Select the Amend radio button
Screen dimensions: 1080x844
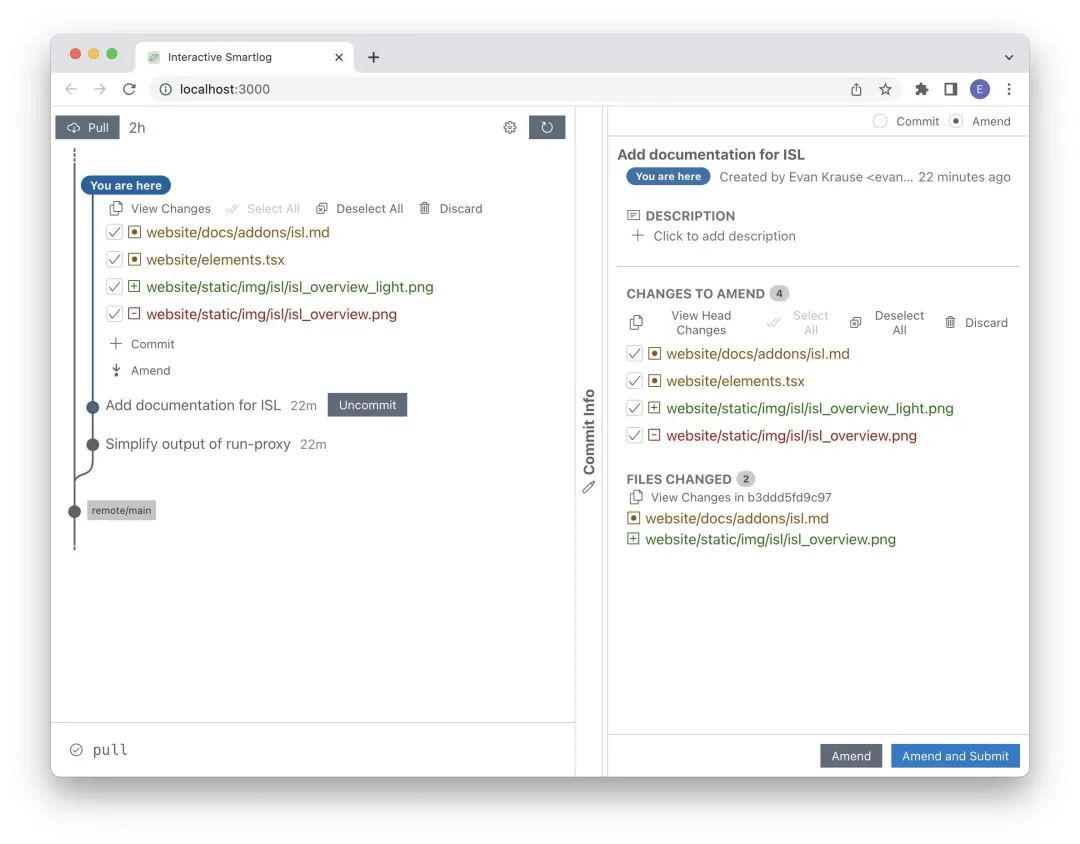coord(955,121)
